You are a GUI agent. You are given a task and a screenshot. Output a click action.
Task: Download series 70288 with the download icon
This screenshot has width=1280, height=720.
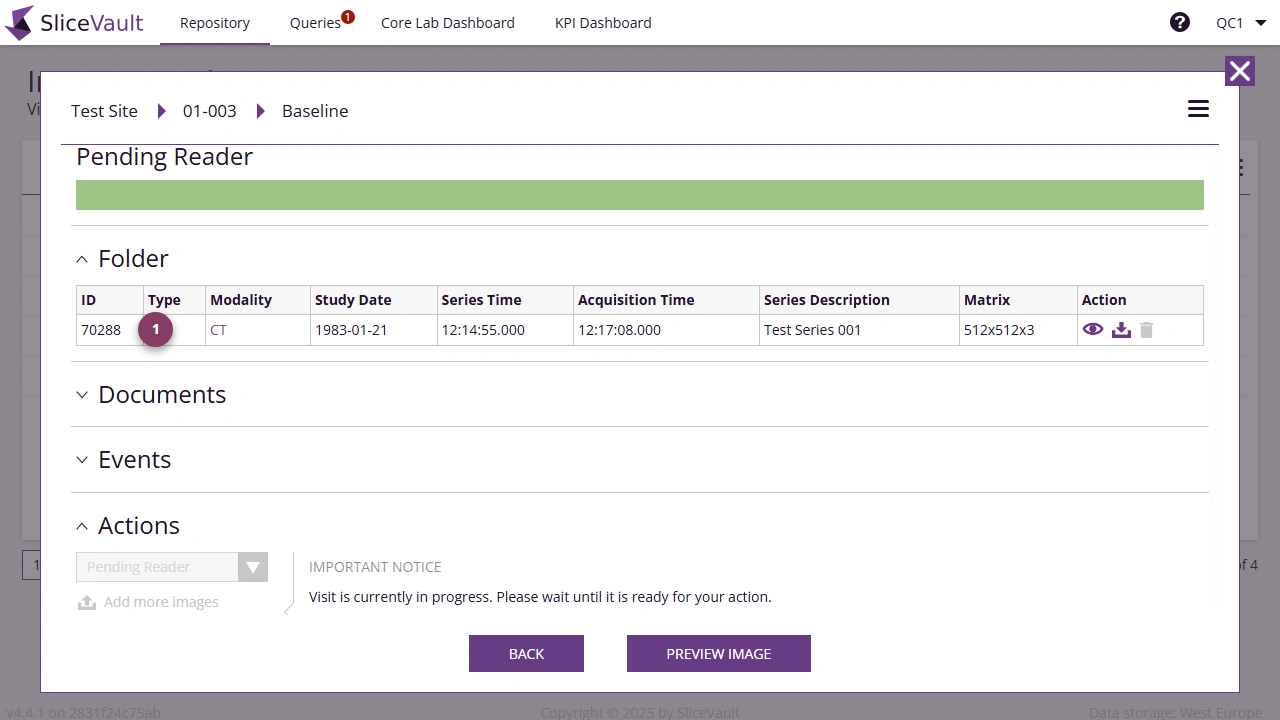point(1121,329)
